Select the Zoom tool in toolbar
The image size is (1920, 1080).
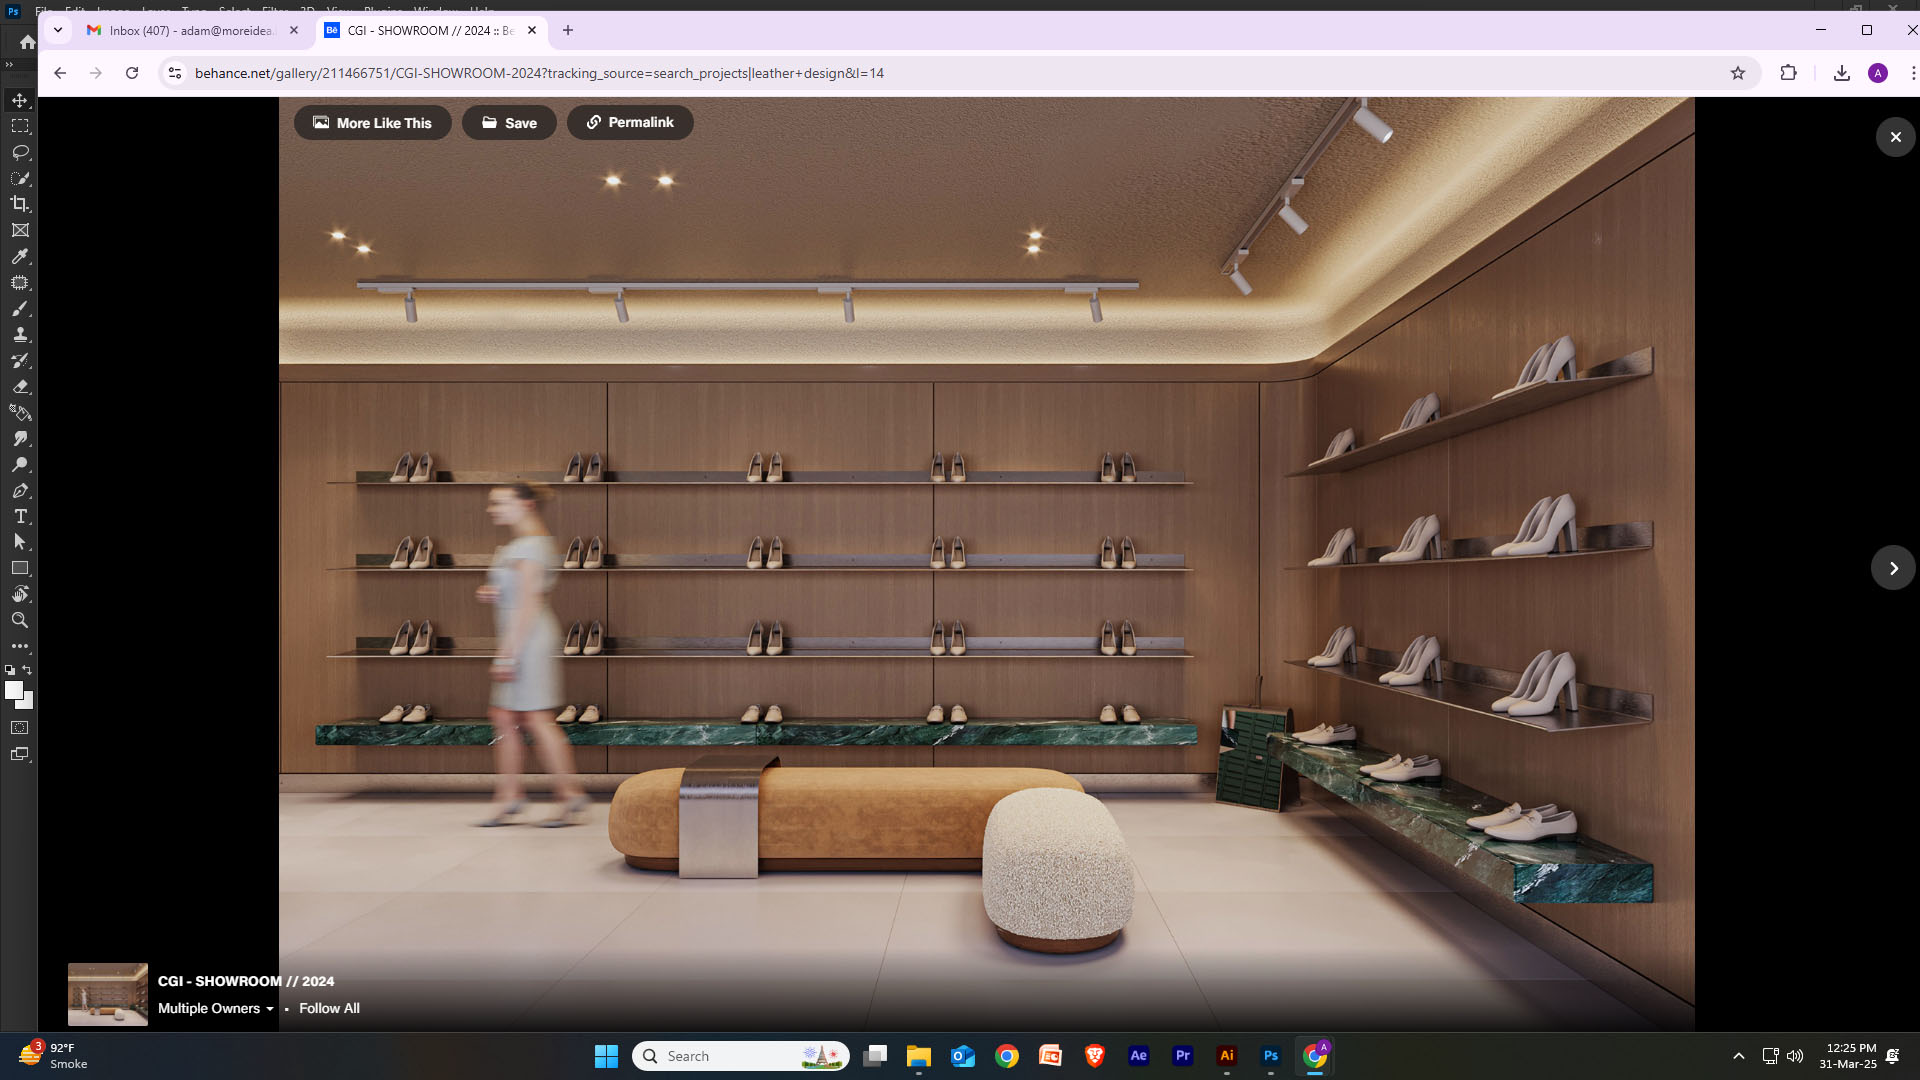tap(20, 620)
